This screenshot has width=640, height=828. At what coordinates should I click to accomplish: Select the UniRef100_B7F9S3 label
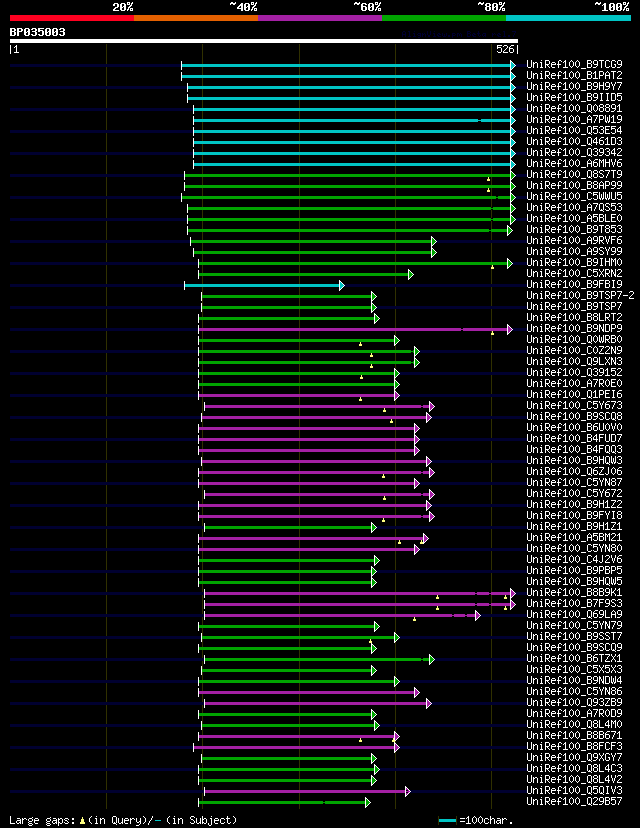pyautogui.click(x=574, y=604)
